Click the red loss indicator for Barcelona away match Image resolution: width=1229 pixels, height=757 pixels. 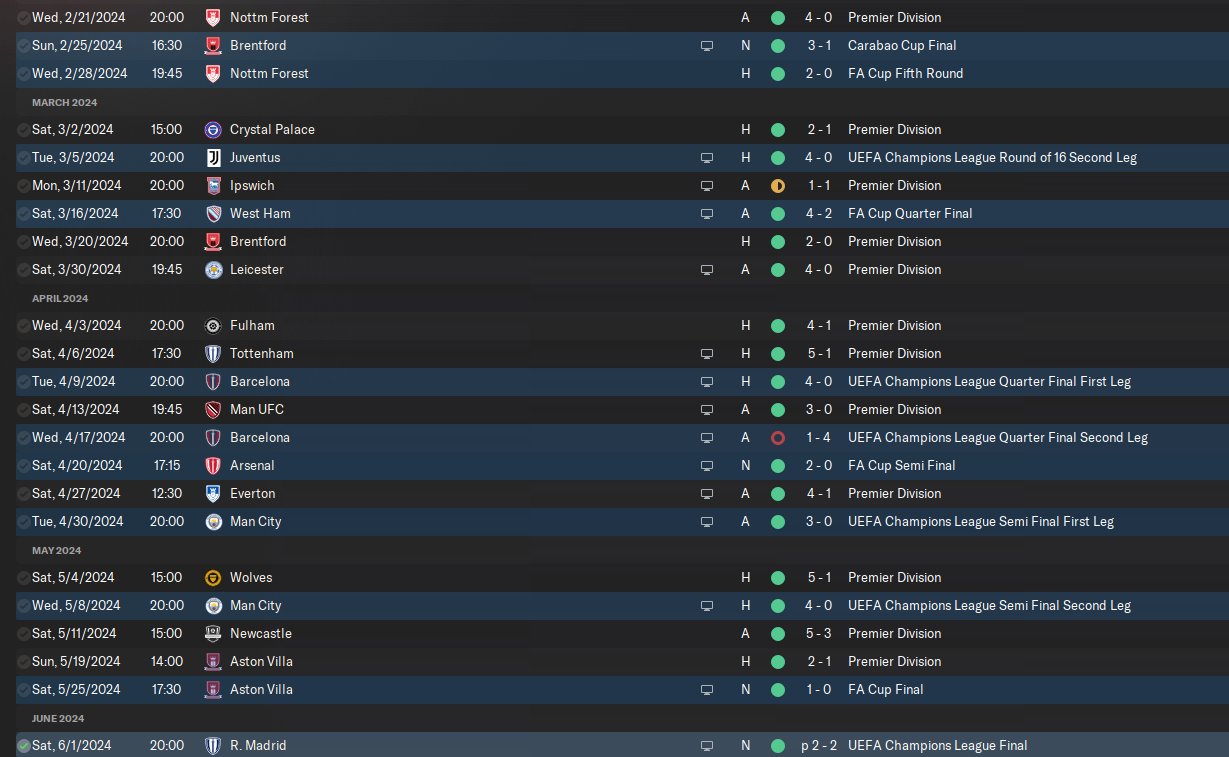[x=778, y=437]
